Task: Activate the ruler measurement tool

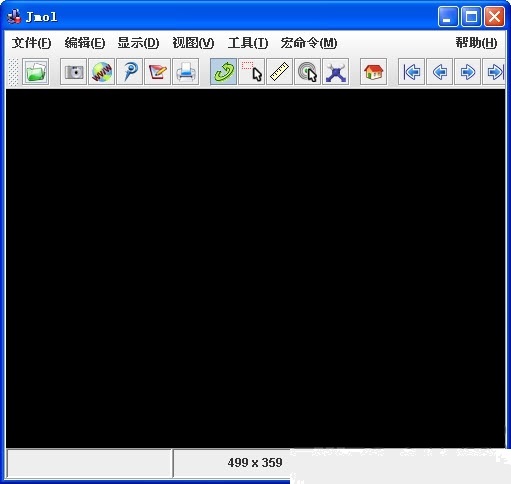Action: [280, 72]
